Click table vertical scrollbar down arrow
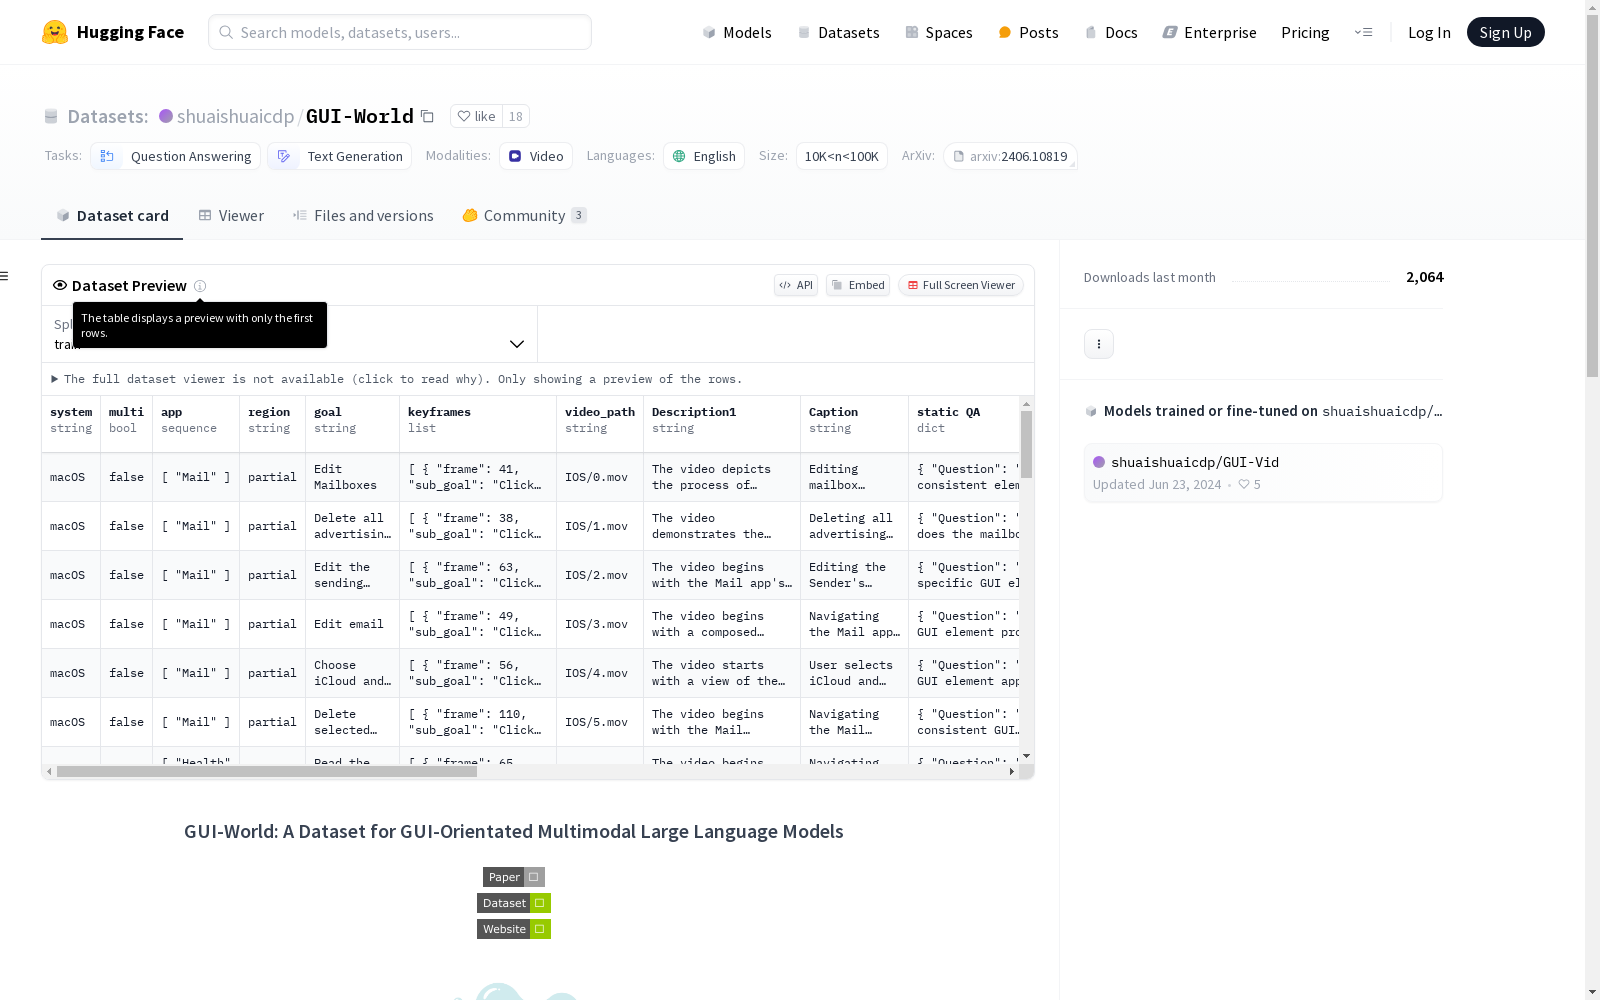 tap(1026, 756)
